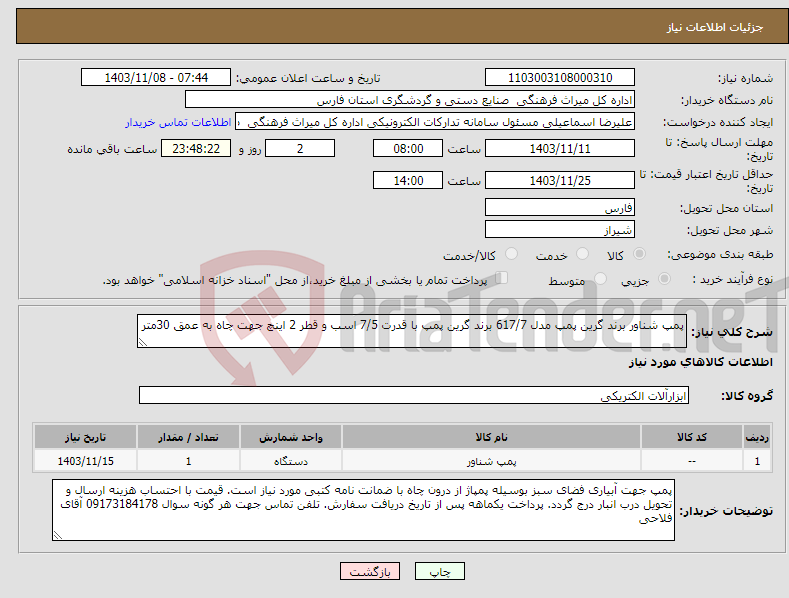Viewport: 789px width, 598px height.
Task: Click the validity time field 14:00
Action: pos(408,180)
